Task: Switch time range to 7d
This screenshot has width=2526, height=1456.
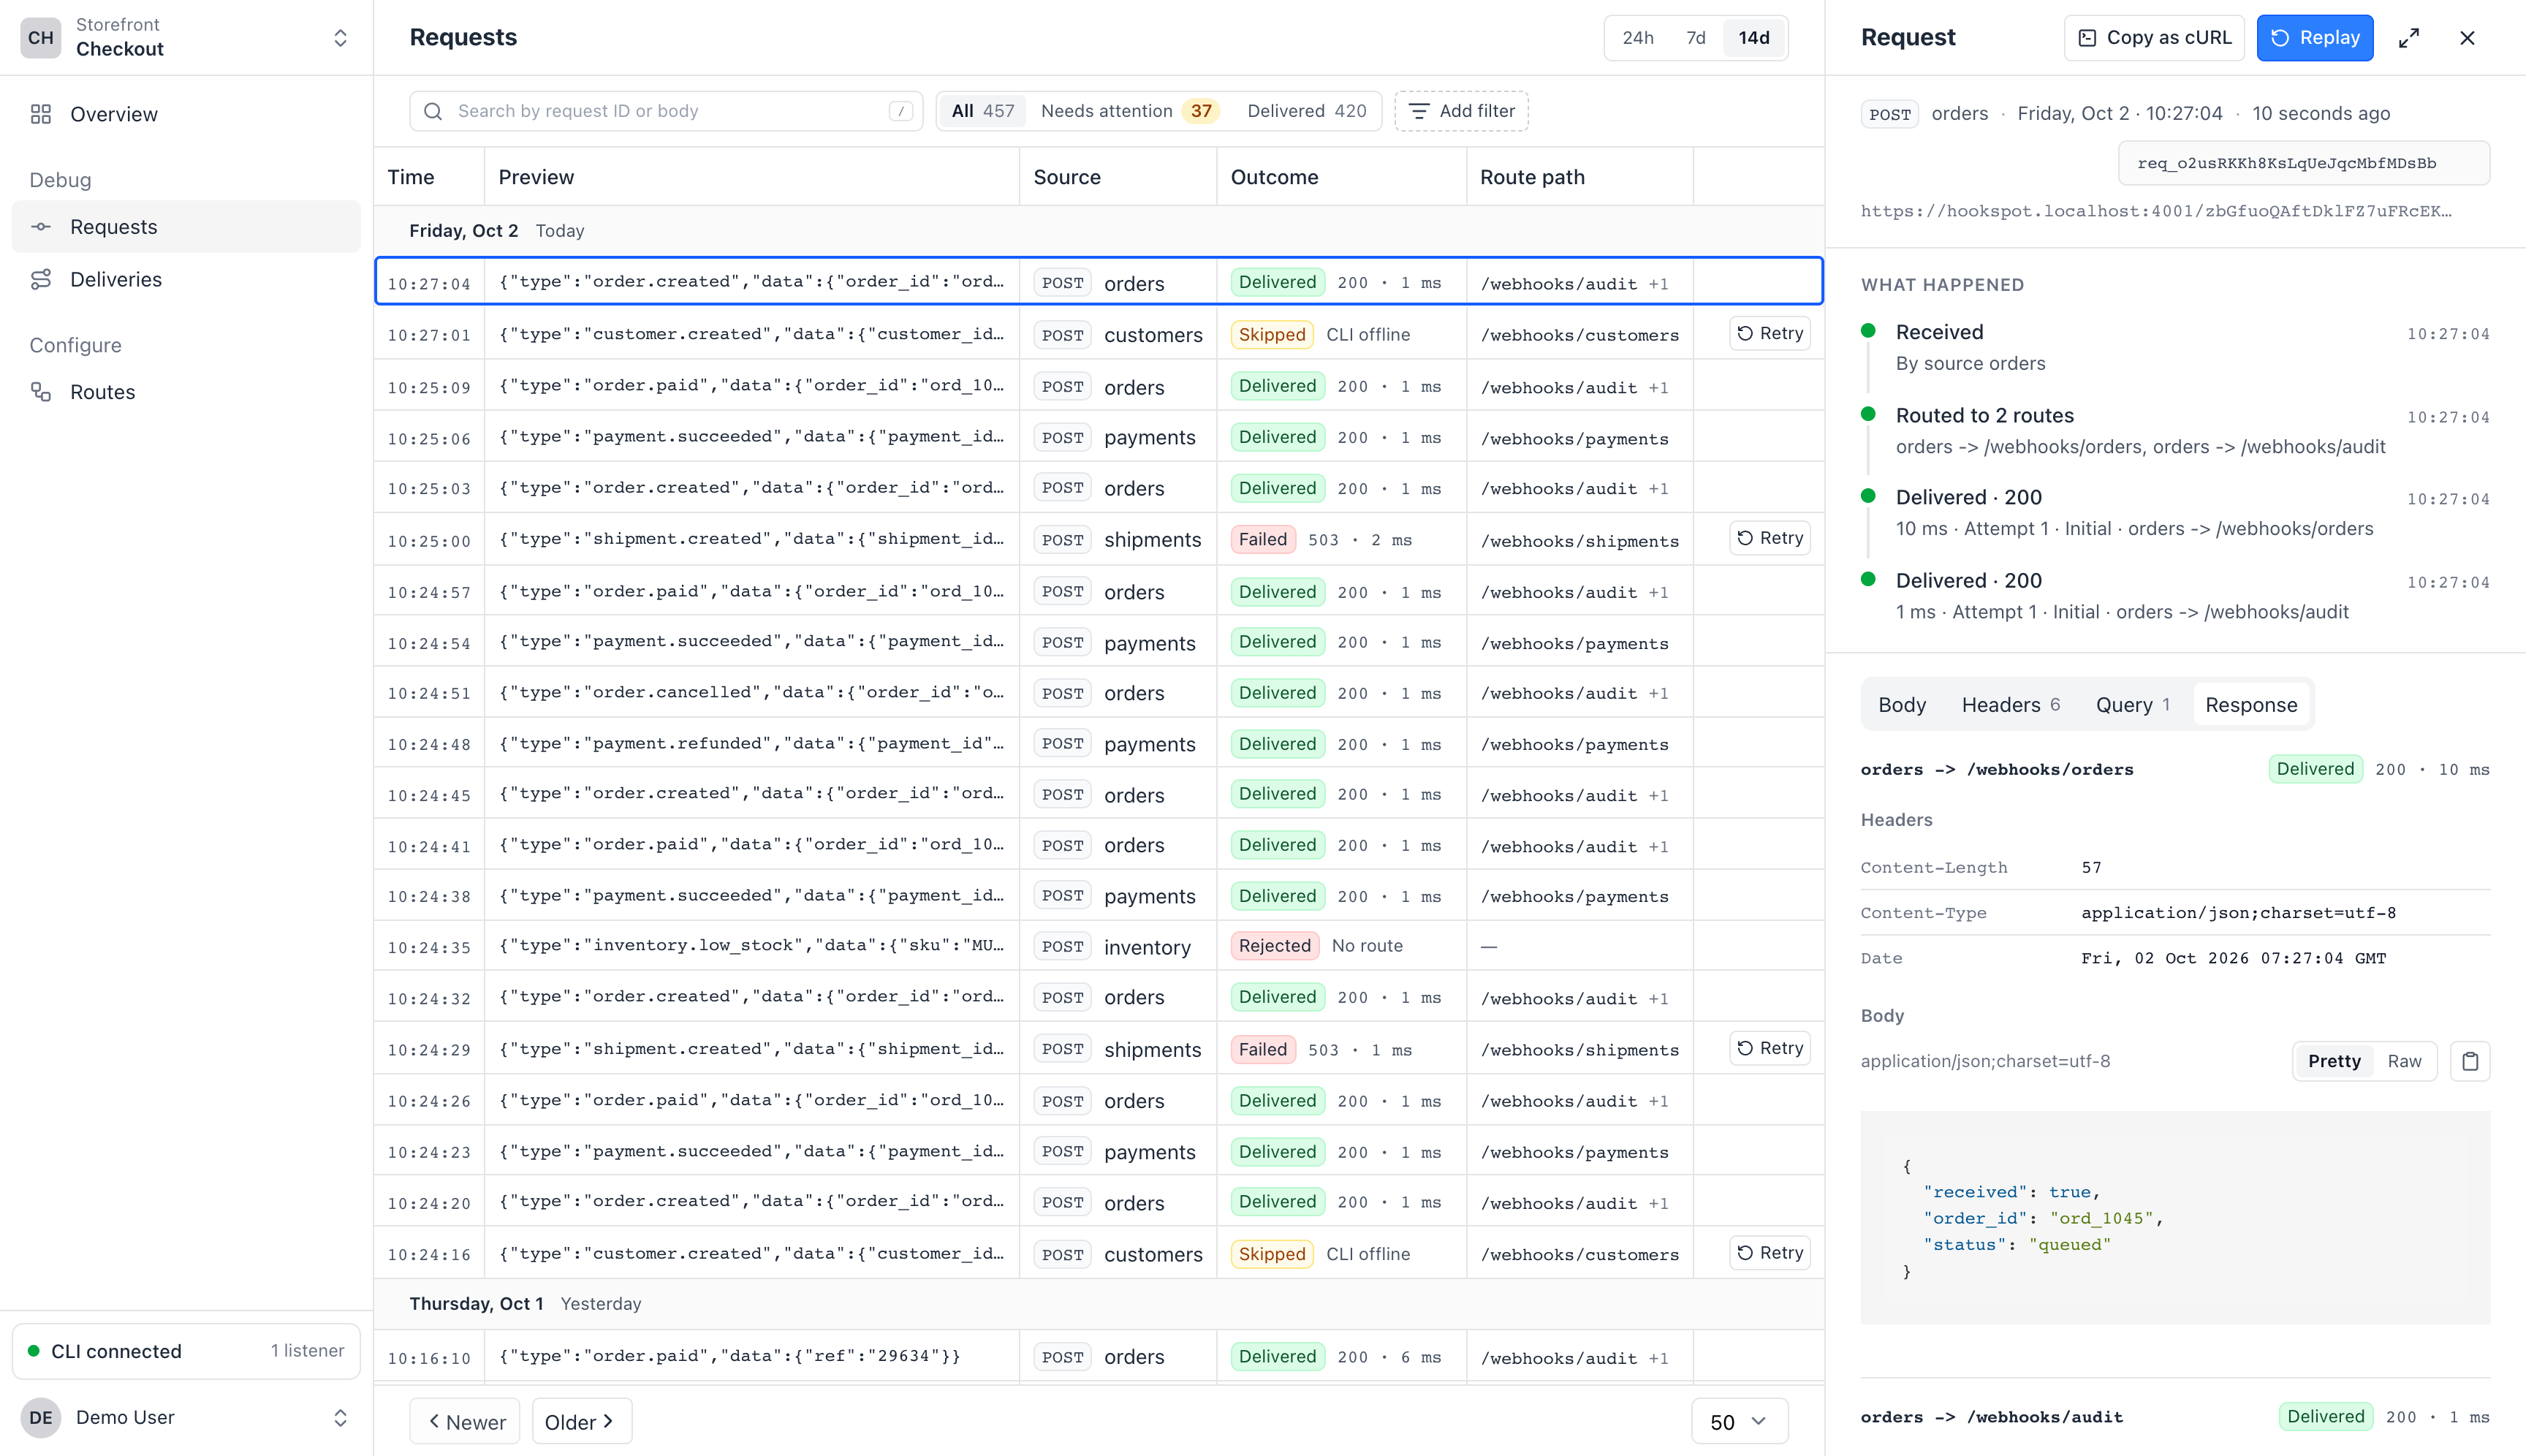Action: point(1695,38)
